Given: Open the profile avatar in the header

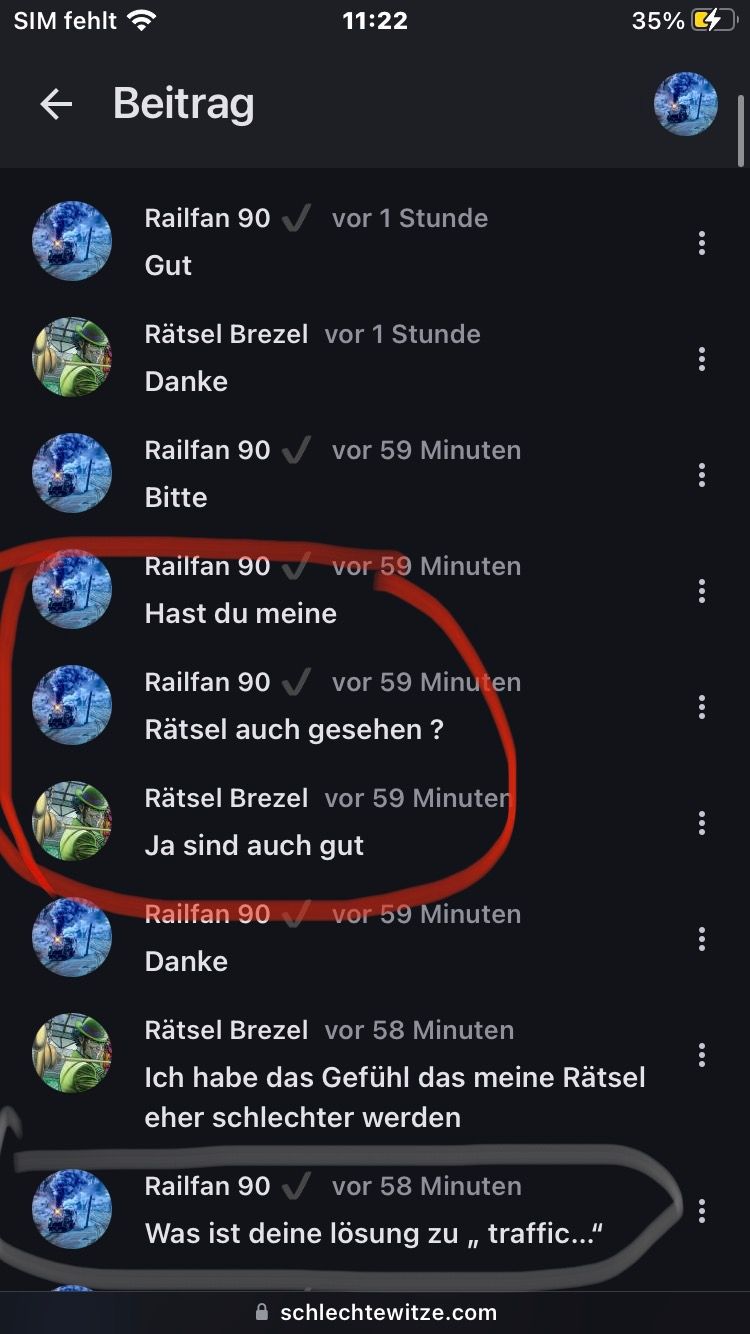Looking at the screenshot, I should click(x=686, y=104).
